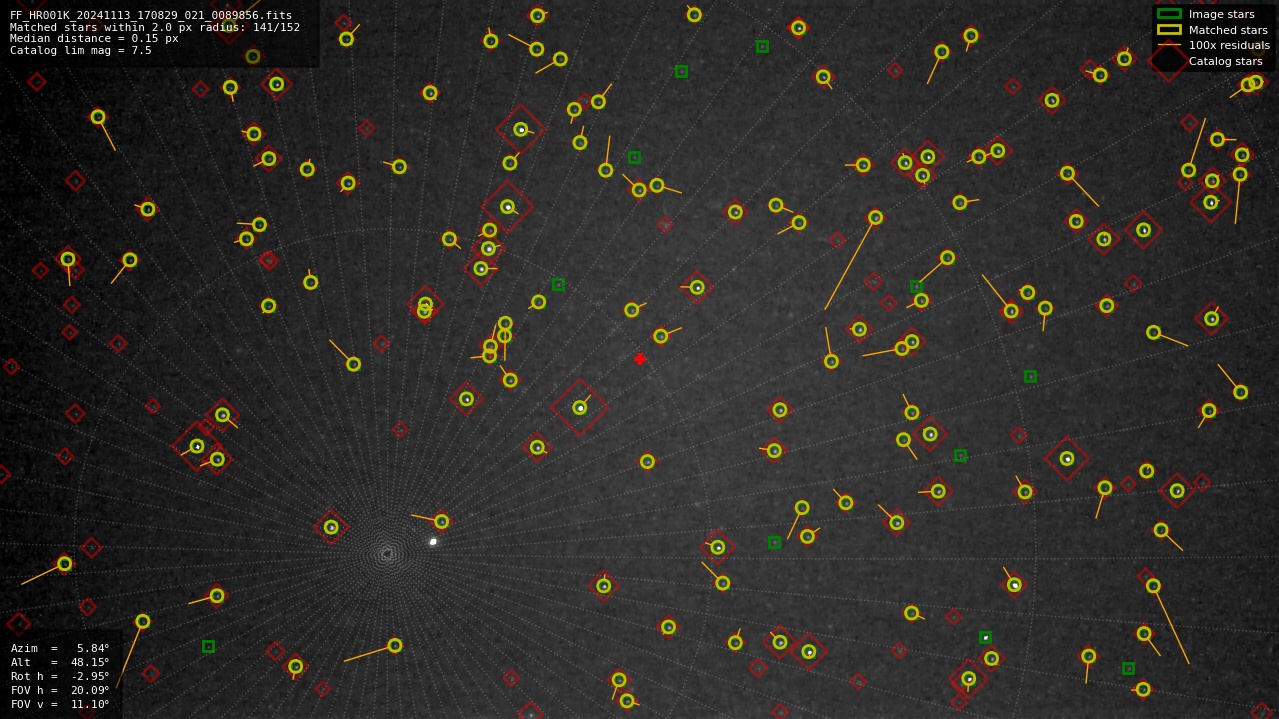
Task: Select the FF_HR001K_20241113_170829_021_0089856.fits file name
Action: point(151,15)
